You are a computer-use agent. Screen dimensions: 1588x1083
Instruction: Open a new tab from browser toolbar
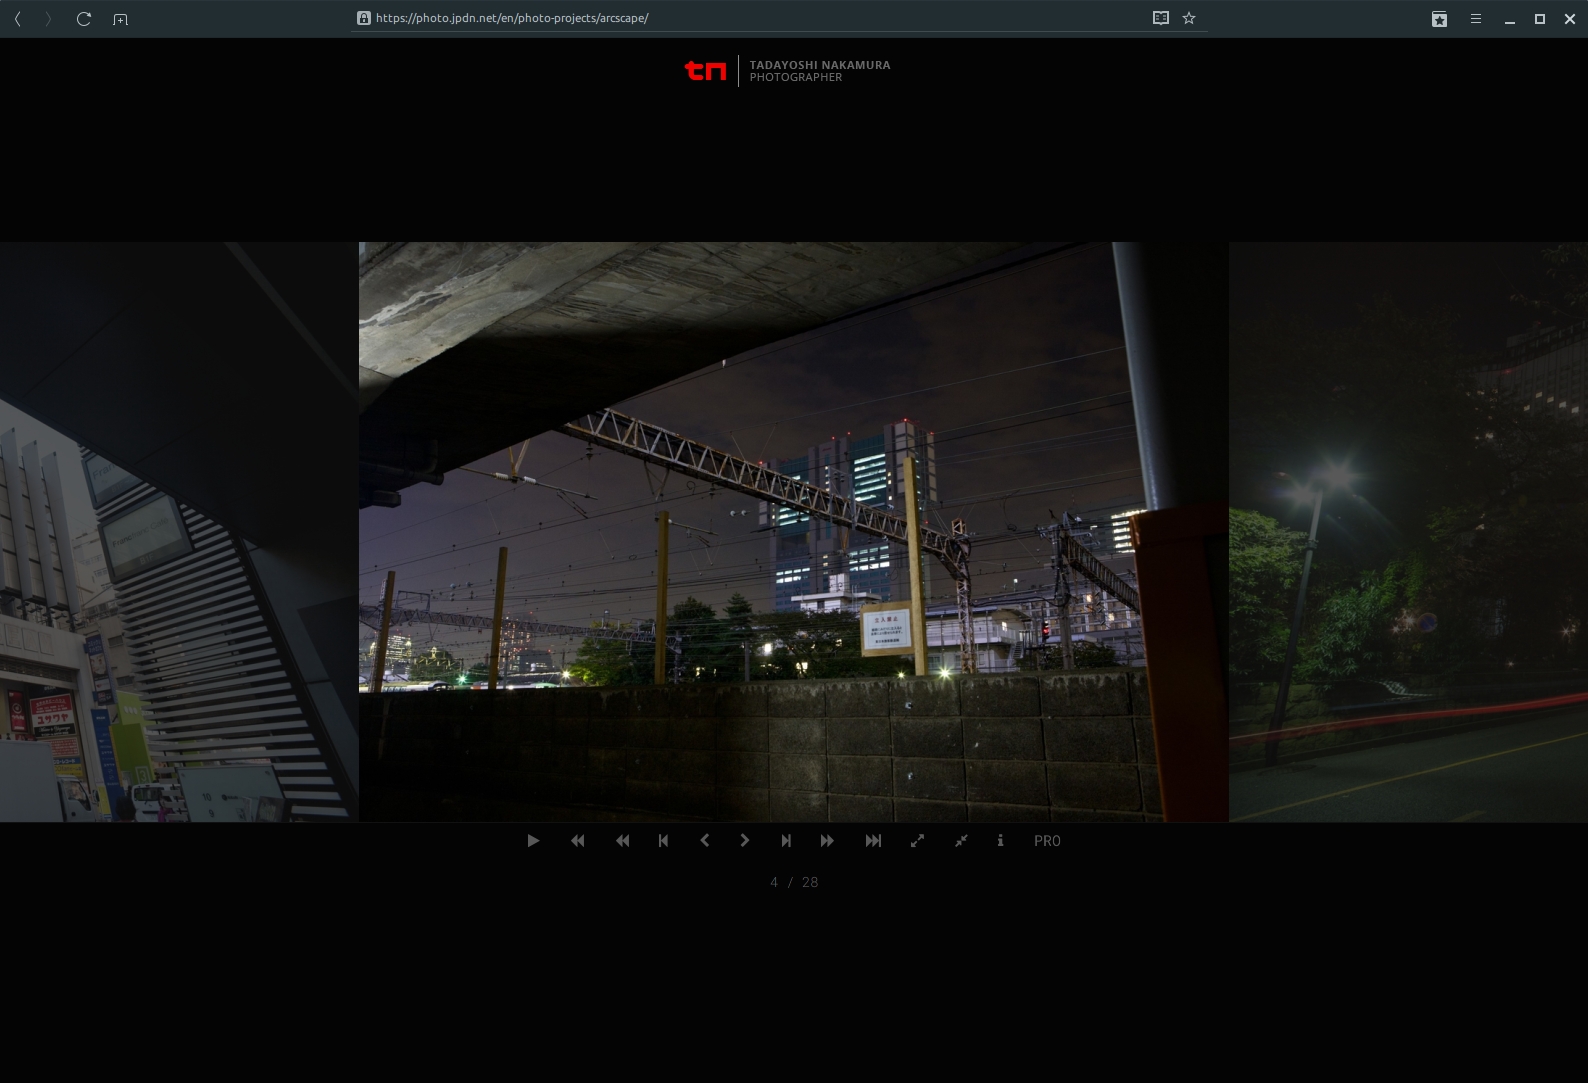pyautogui.click(x=120, y=19)
